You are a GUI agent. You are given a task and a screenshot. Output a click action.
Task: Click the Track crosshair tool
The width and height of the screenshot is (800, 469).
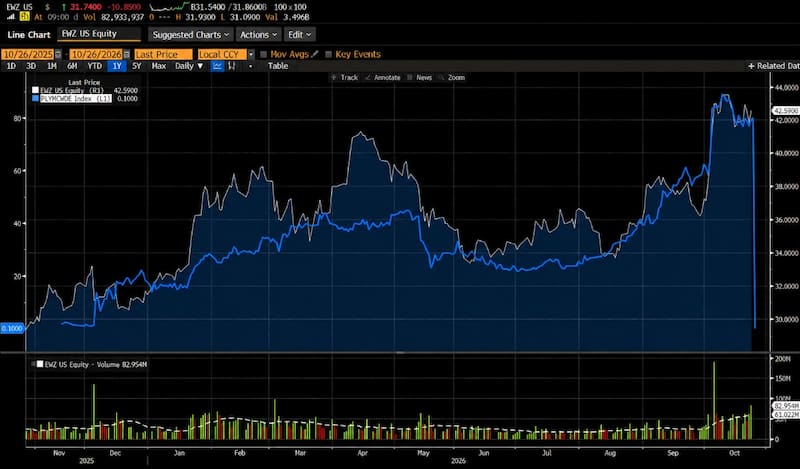[344, 78]
